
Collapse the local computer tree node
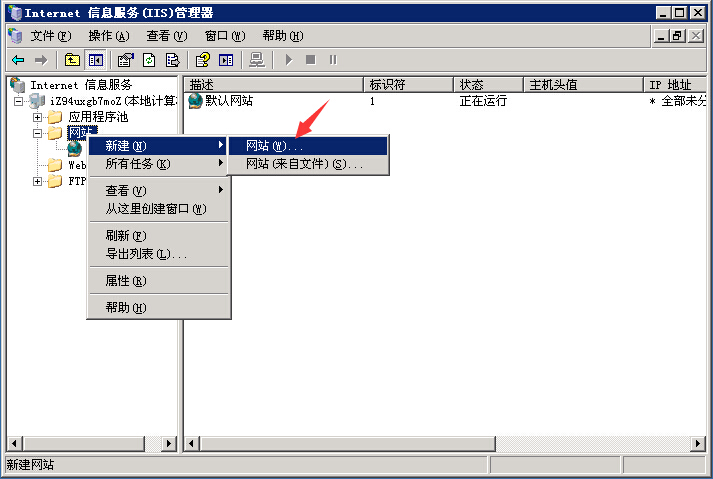point(20,101)
